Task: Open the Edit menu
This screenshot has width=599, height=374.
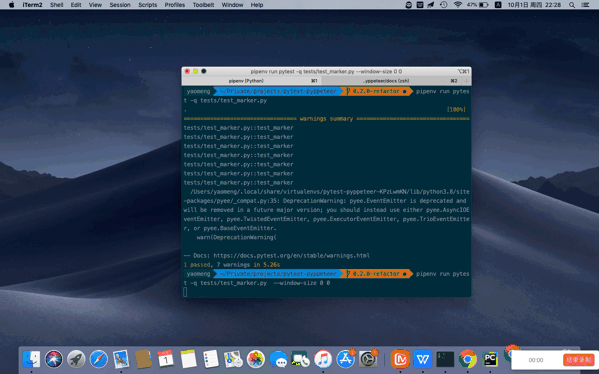Action: pos(76,5)
